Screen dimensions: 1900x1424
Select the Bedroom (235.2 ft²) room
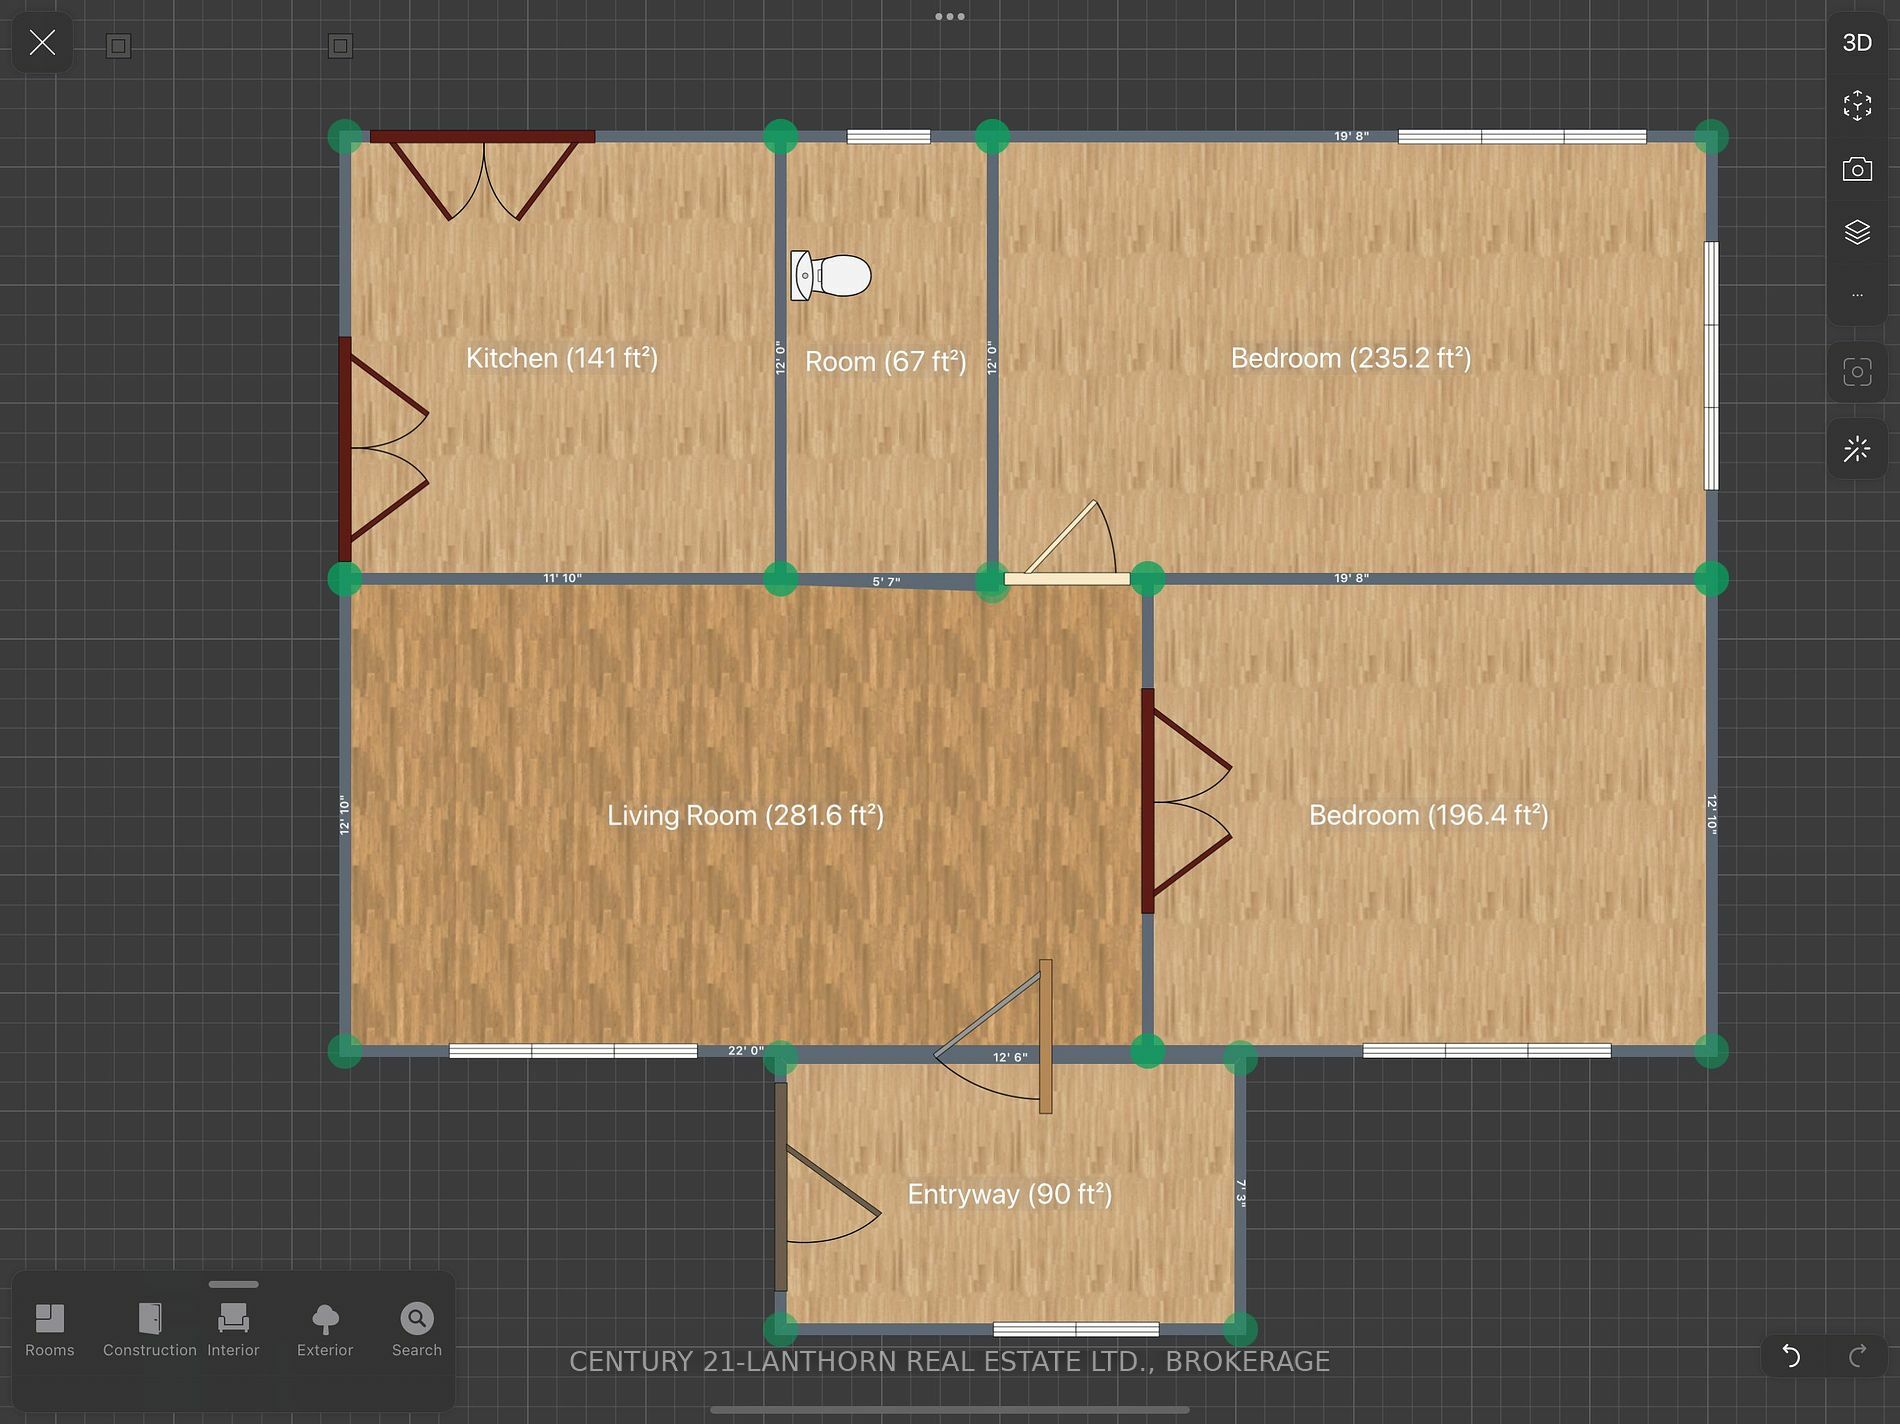1351,358
